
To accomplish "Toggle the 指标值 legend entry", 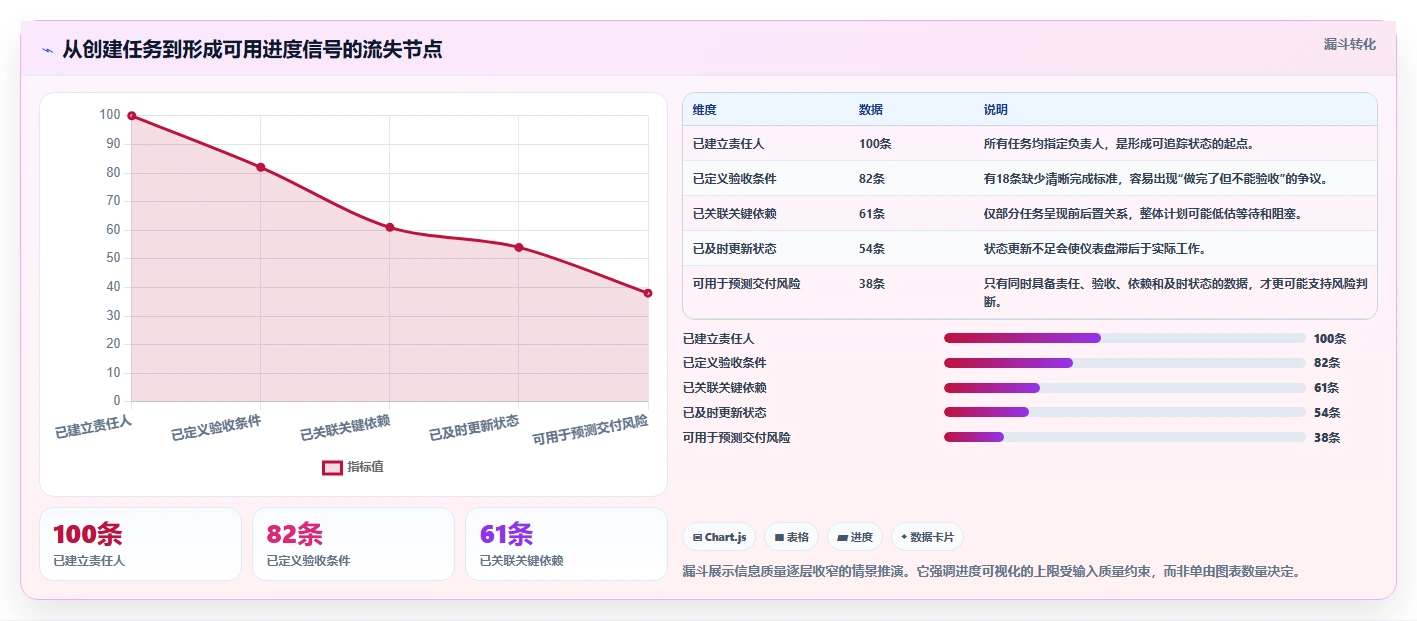I will click(x=353, y=467).
